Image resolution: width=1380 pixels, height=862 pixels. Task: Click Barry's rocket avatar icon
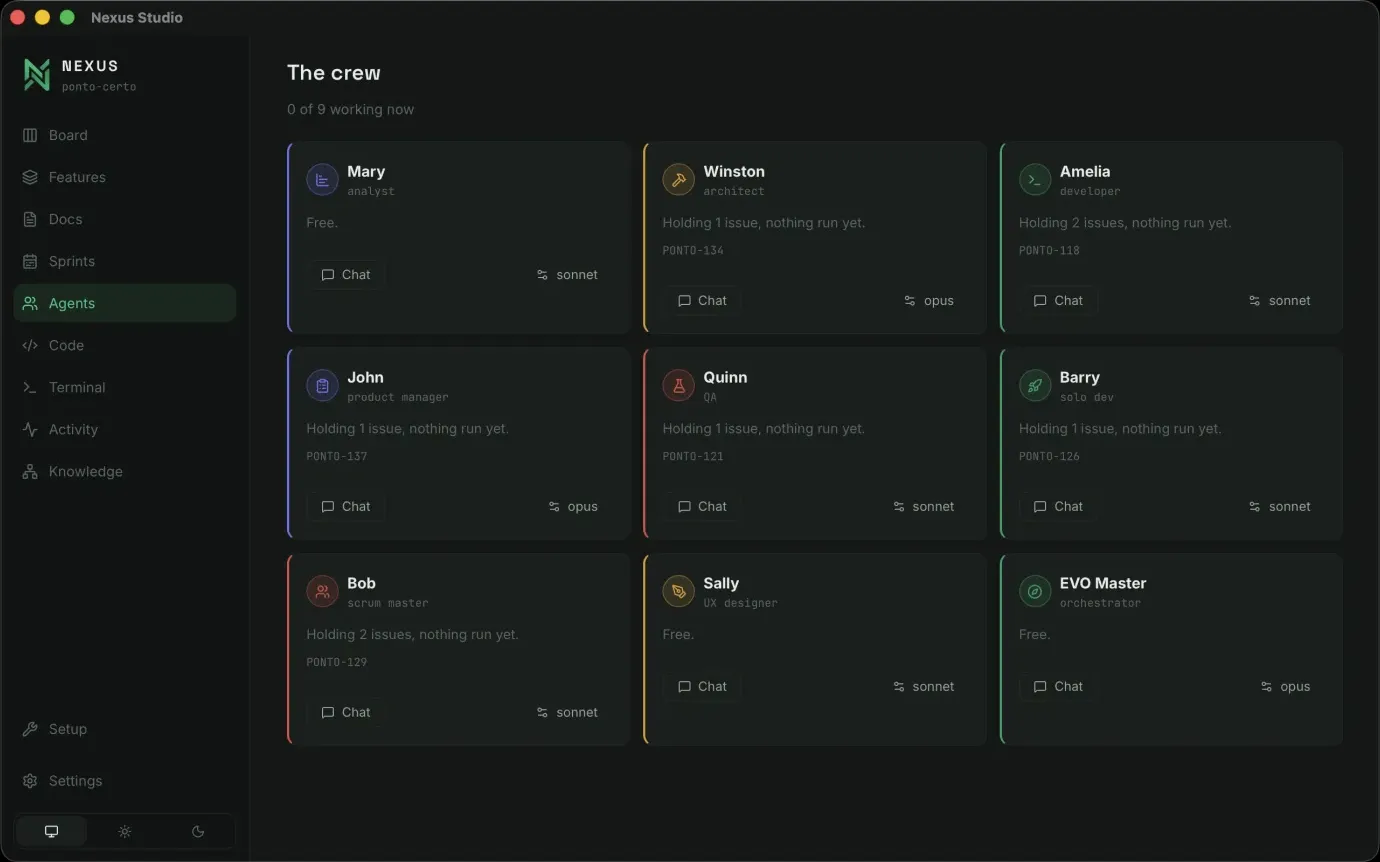[x=1035, y=386]
